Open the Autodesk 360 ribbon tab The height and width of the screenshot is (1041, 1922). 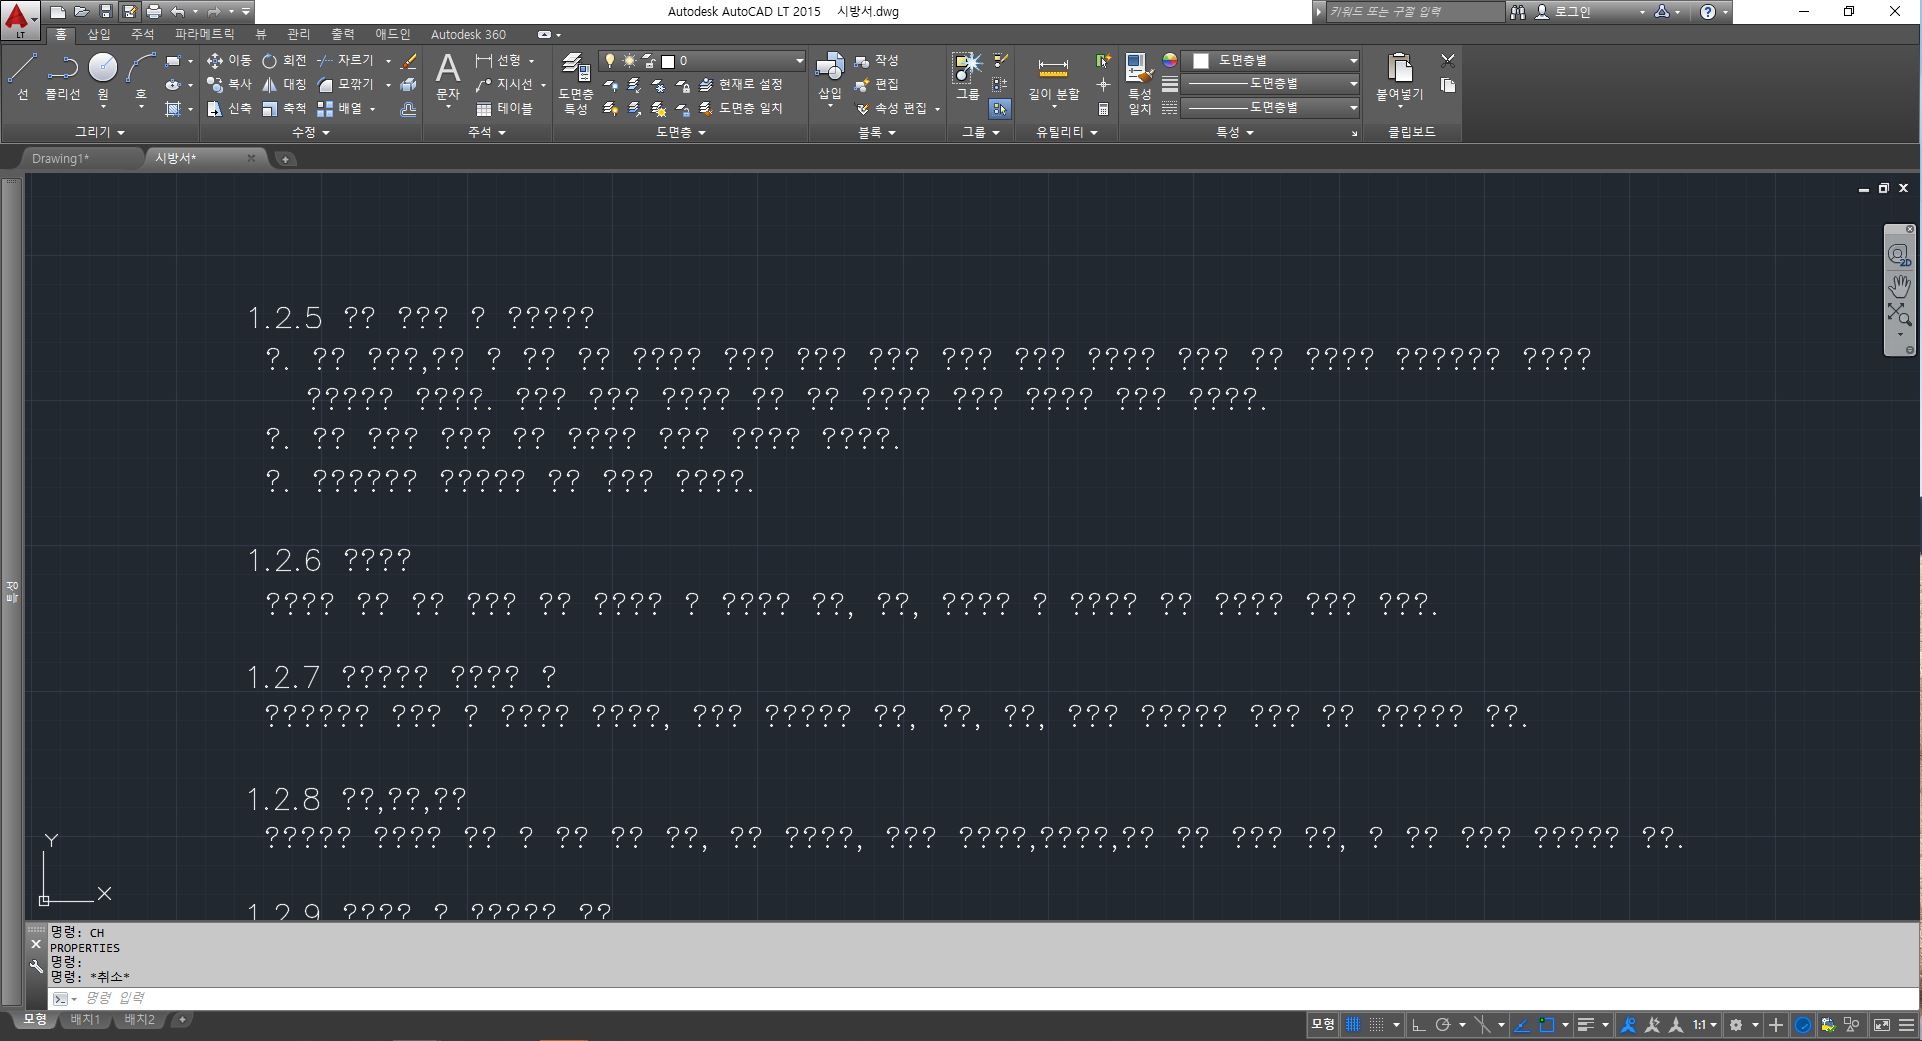pyautogui.click(x=468, y=34)
